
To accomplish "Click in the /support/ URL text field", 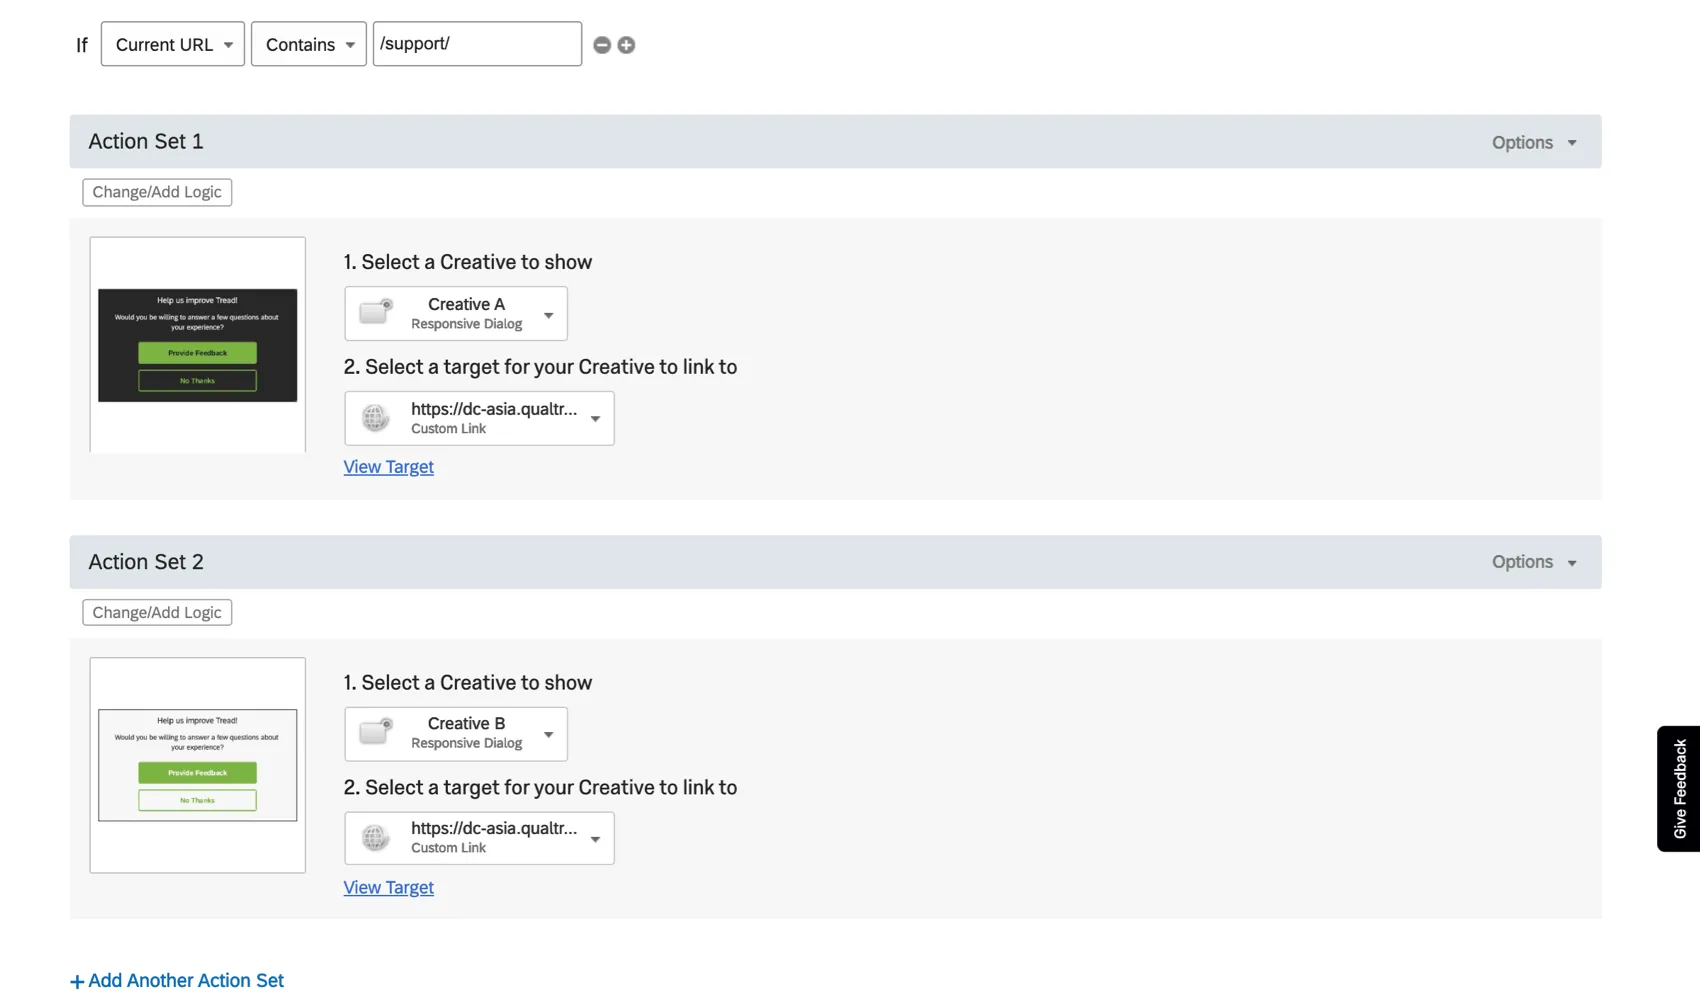I will tap(477, 45).
